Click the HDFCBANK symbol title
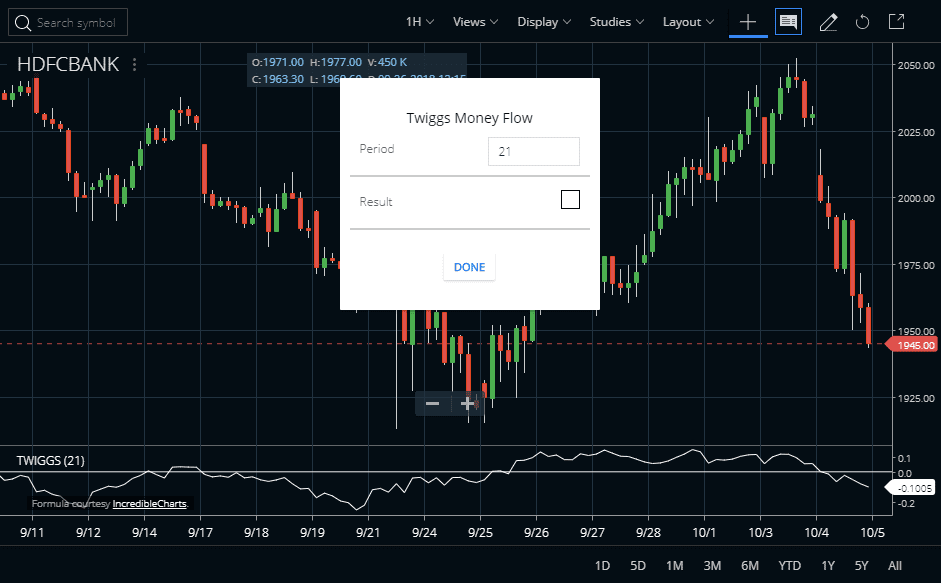 click(x=68, y=64)
